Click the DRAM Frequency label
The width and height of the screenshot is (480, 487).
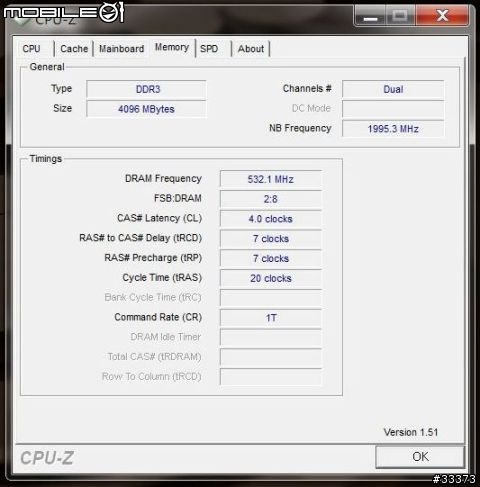163,179
